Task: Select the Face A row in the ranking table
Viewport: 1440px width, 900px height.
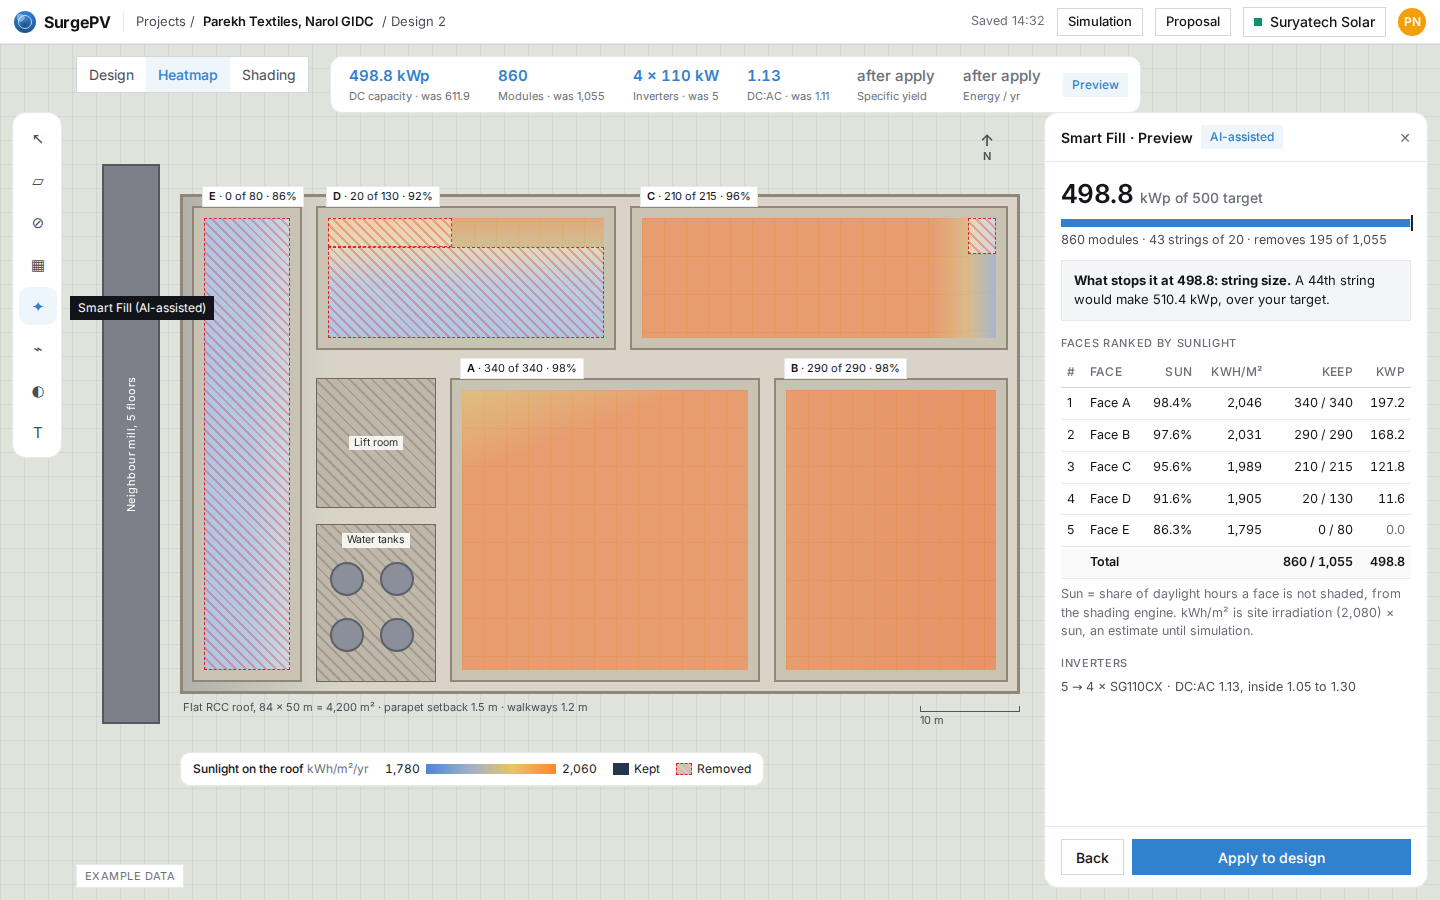Action: (x=1236, y=403)
